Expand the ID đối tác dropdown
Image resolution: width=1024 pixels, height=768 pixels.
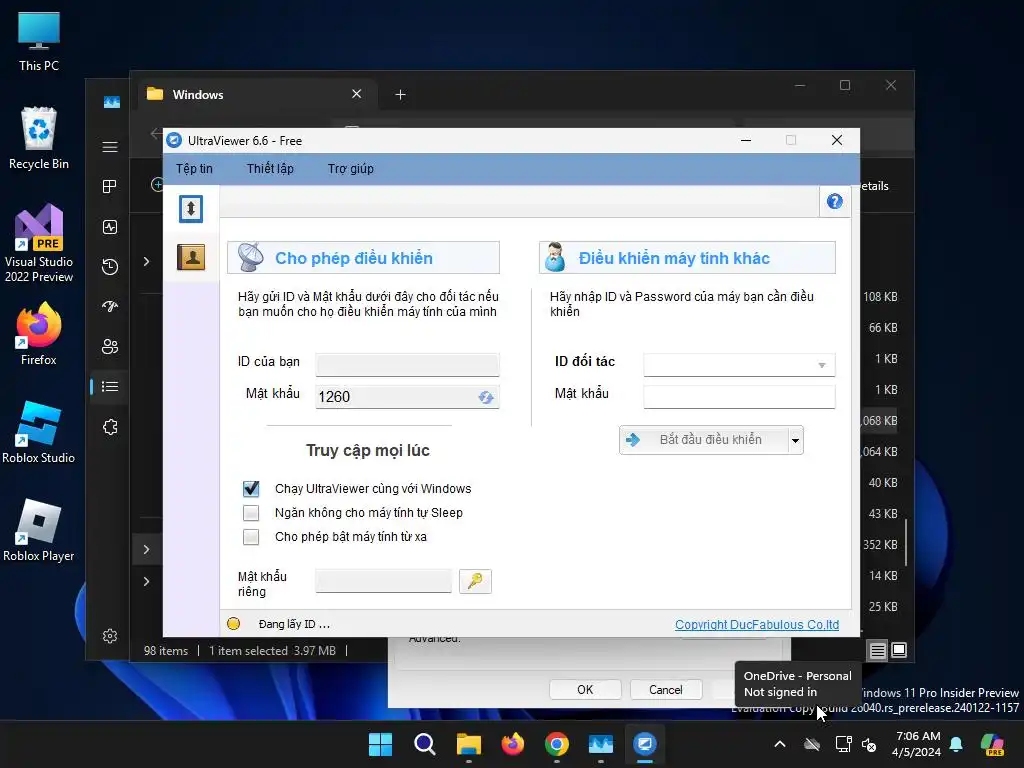click(x=822, y=365)
